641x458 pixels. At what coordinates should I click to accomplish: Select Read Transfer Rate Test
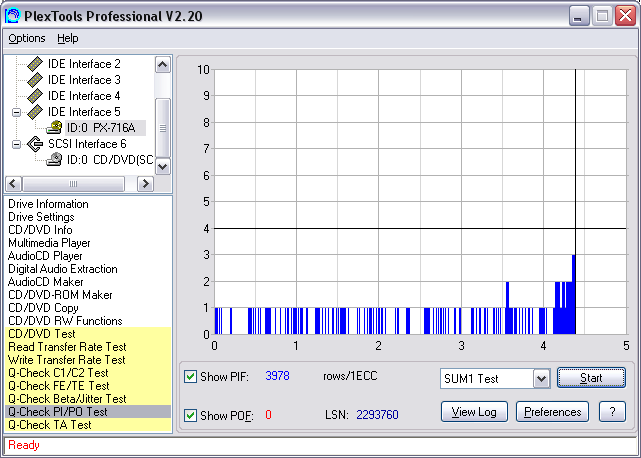click(88, 347)
